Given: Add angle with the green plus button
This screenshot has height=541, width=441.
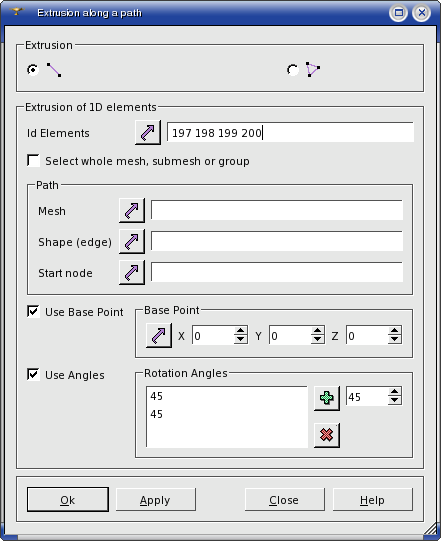Looking at the screenshot, I should coord(327,398).
